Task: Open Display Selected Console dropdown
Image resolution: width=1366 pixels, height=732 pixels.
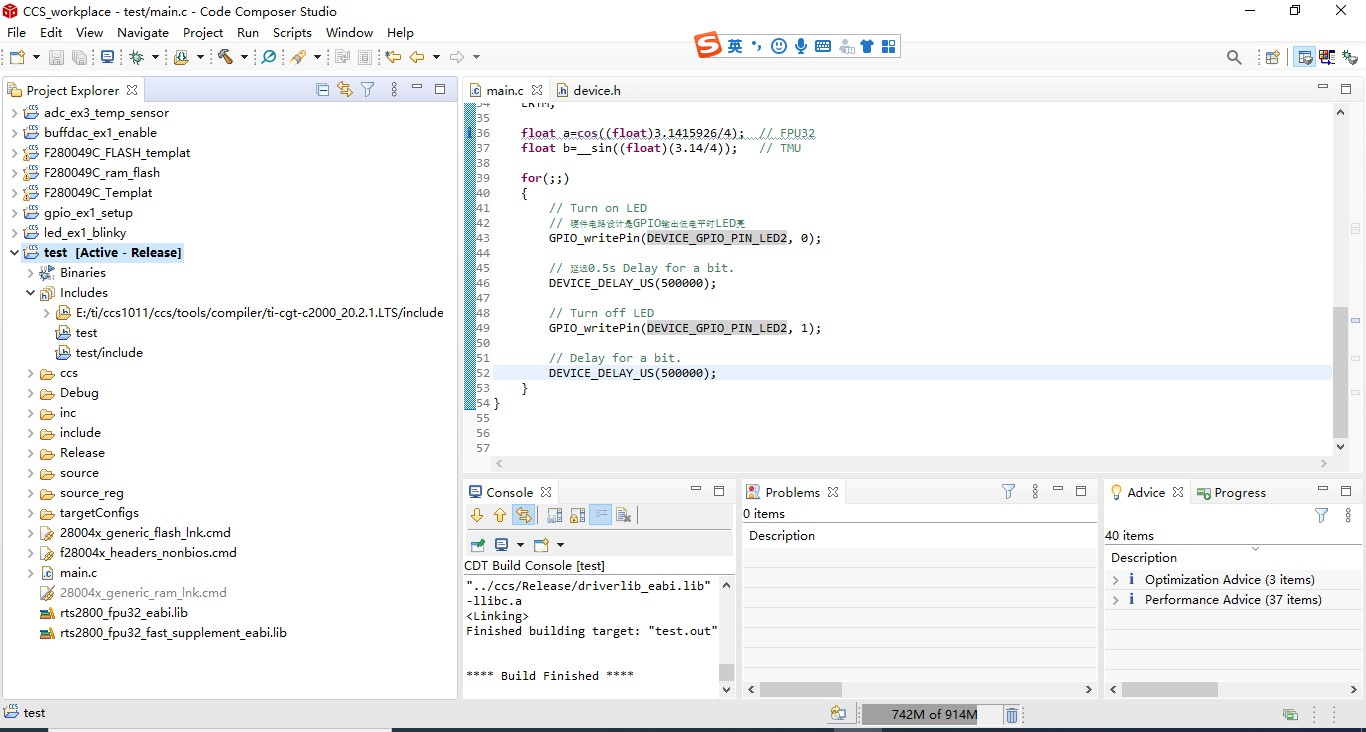Action: click(x=520, y=545)
